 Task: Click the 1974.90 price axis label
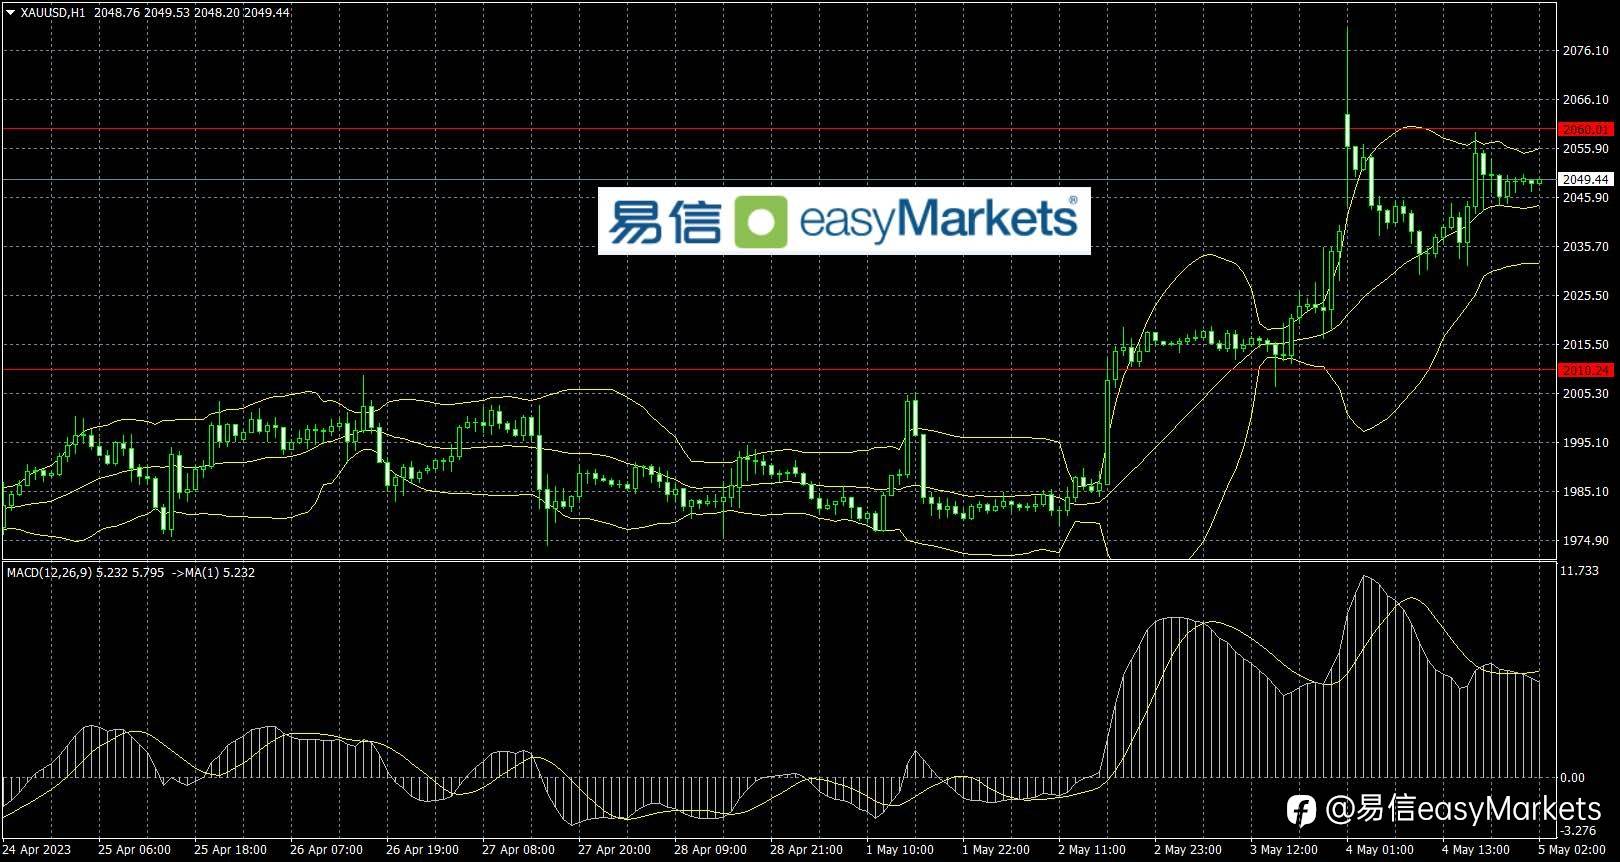pyautogui.click(x=1585, y=541)
